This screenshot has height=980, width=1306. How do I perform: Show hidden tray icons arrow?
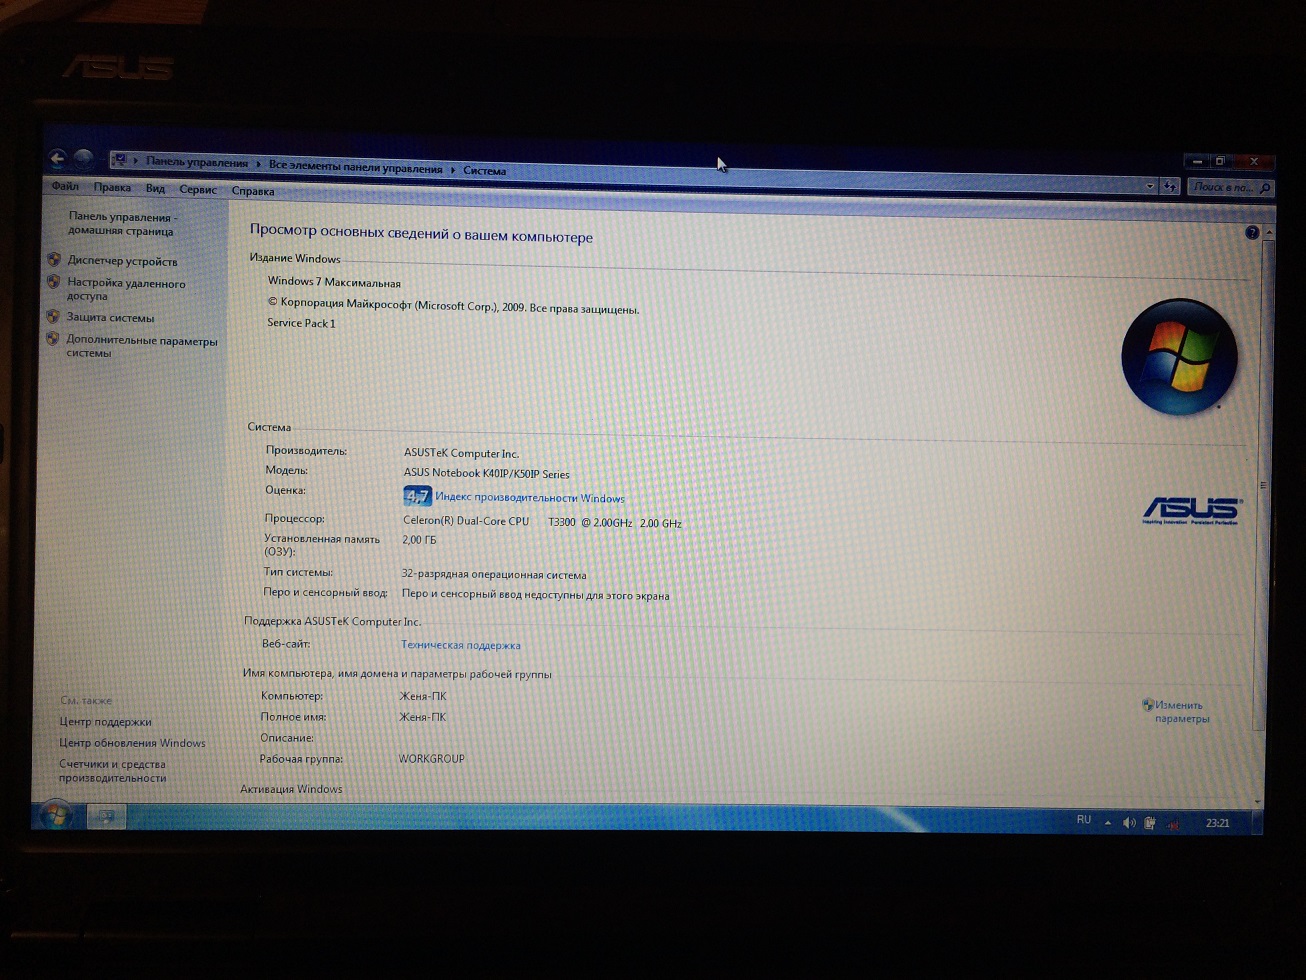[1107, 822]
